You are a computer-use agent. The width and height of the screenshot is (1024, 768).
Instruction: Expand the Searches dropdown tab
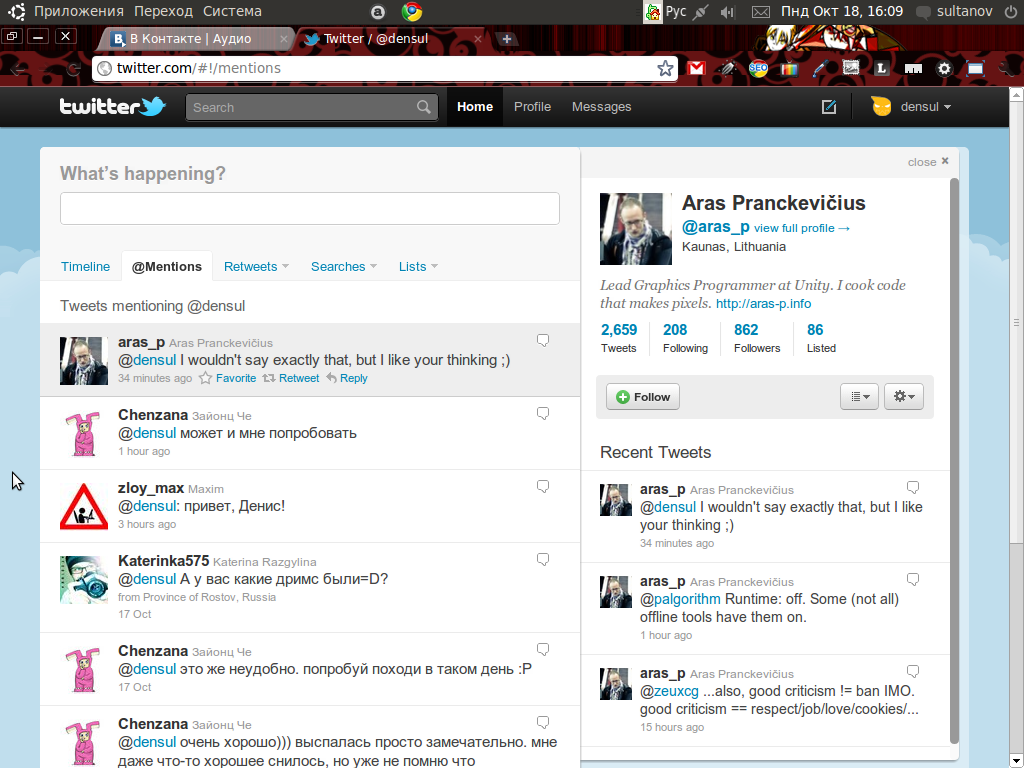(344, 266)
